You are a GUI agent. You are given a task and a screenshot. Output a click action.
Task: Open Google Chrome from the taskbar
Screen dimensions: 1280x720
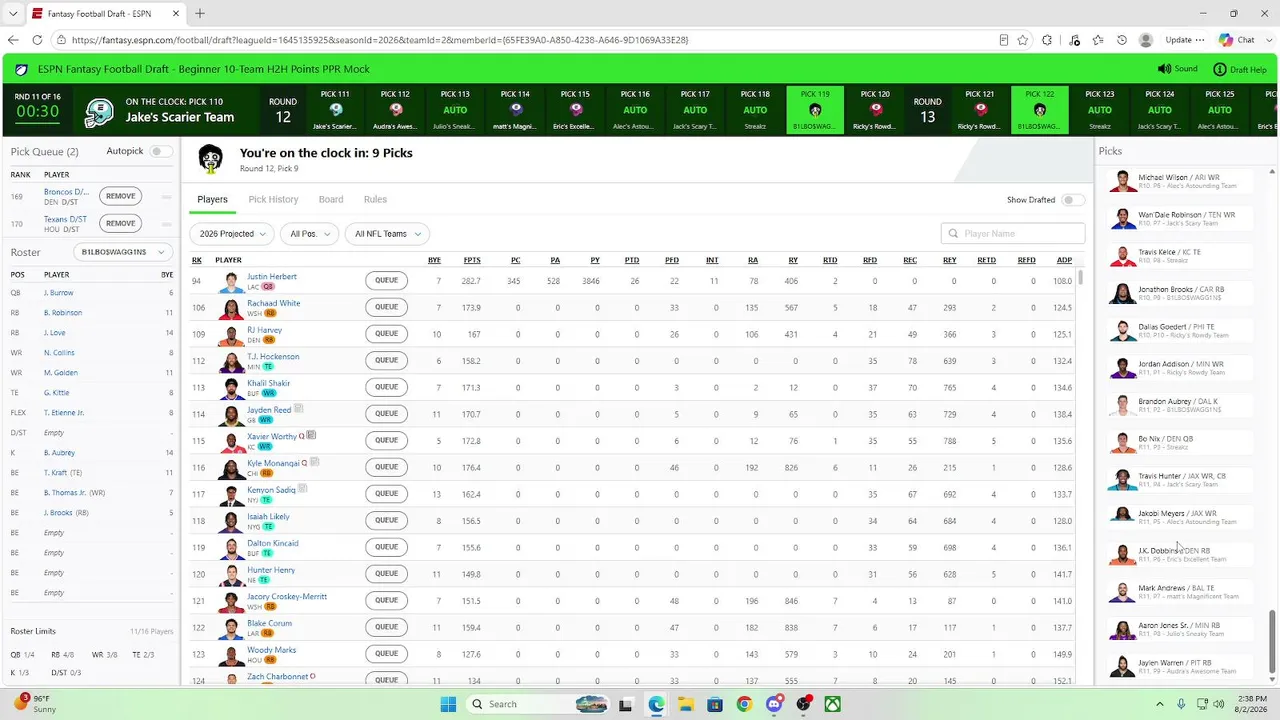(744, 704)
